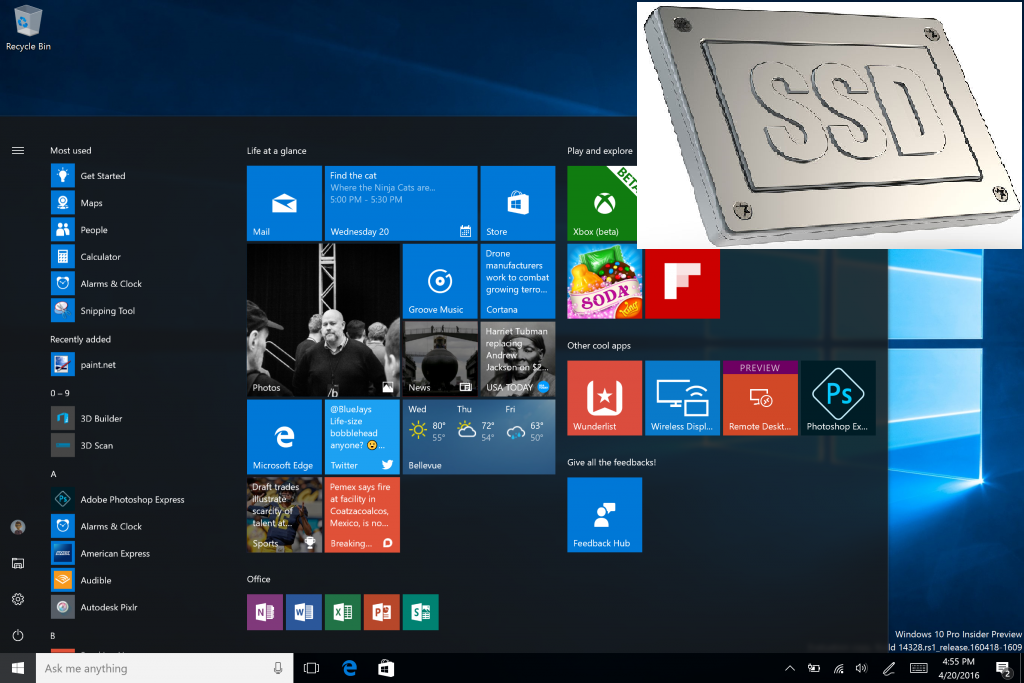Open the Calendar tile showing Wednesday 20
1024x683 pixels.
click(401, 203)
